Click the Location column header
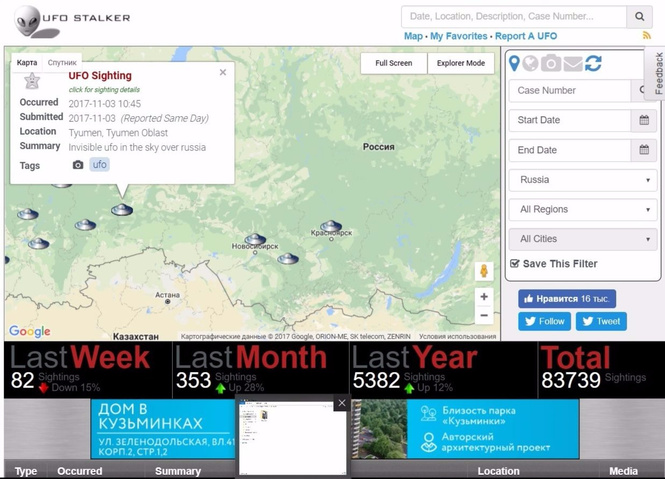The width and height of the screenshot is (665, 479). click(498, 471)
